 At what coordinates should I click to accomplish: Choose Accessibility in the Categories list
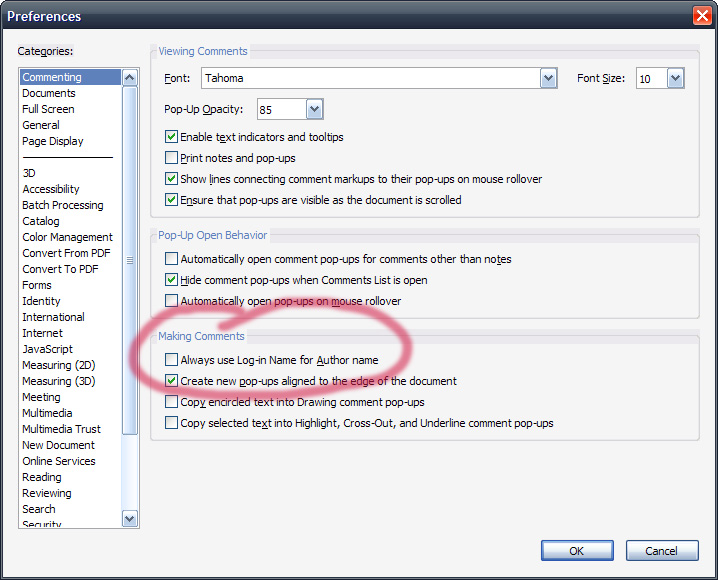click(51, 189)
